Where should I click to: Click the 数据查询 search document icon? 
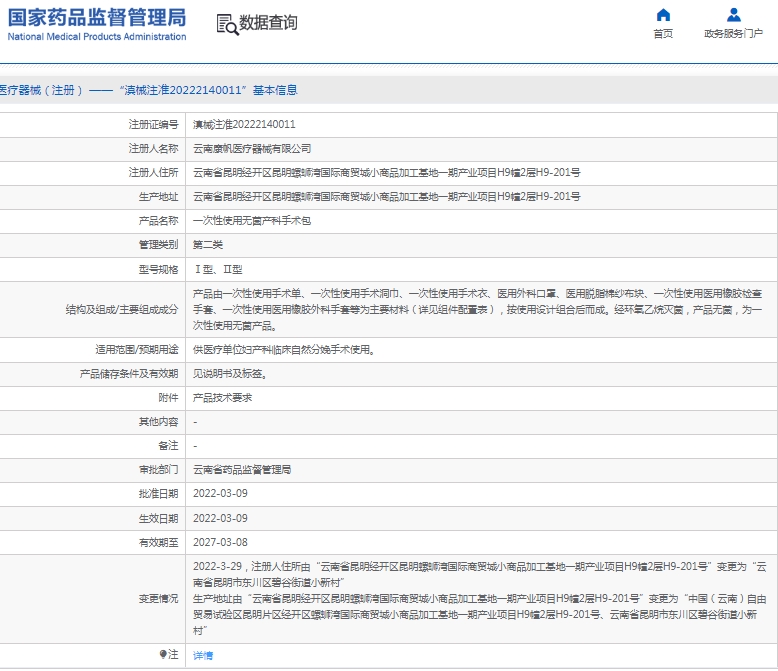coord(227,24)
